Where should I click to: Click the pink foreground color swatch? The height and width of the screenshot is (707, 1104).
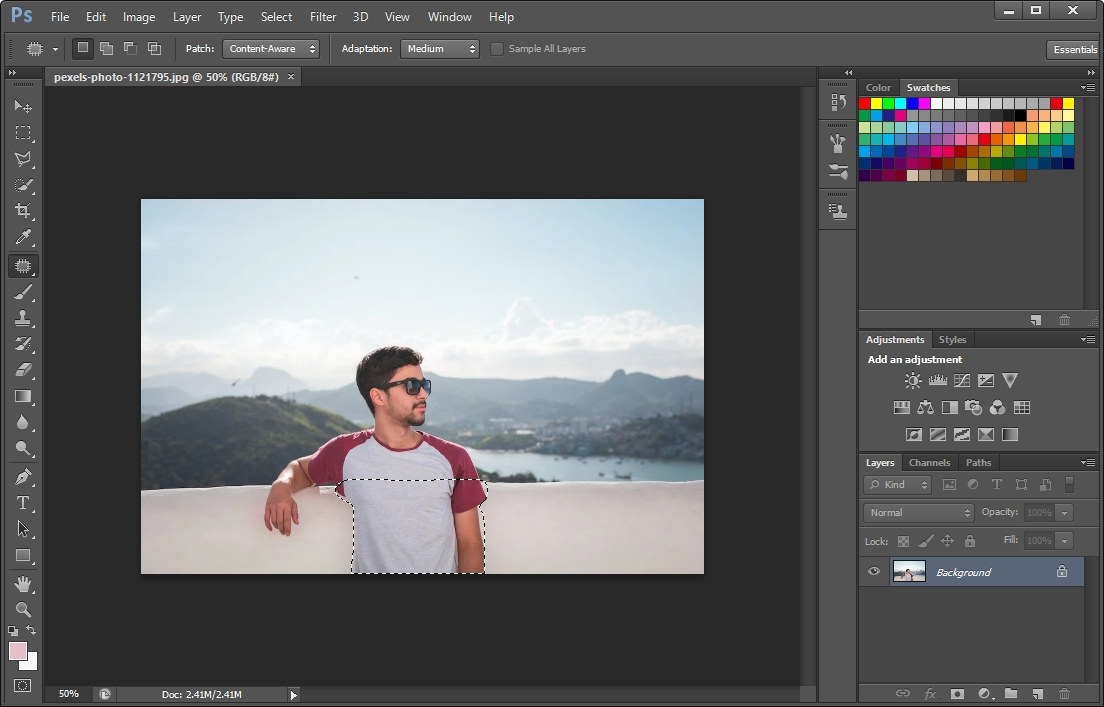pos(17,651)
